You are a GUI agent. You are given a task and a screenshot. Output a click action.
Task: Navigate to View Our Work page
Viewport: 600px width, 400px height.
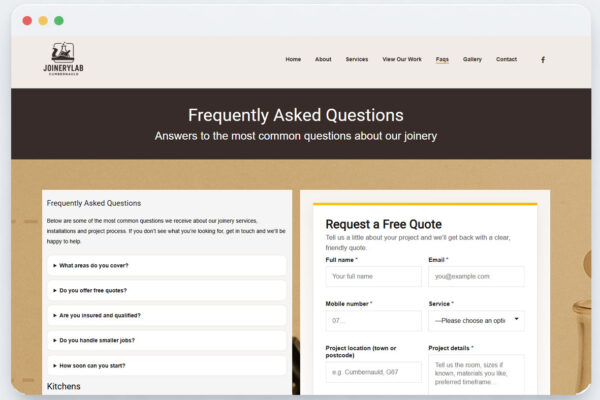coord(402,59)
